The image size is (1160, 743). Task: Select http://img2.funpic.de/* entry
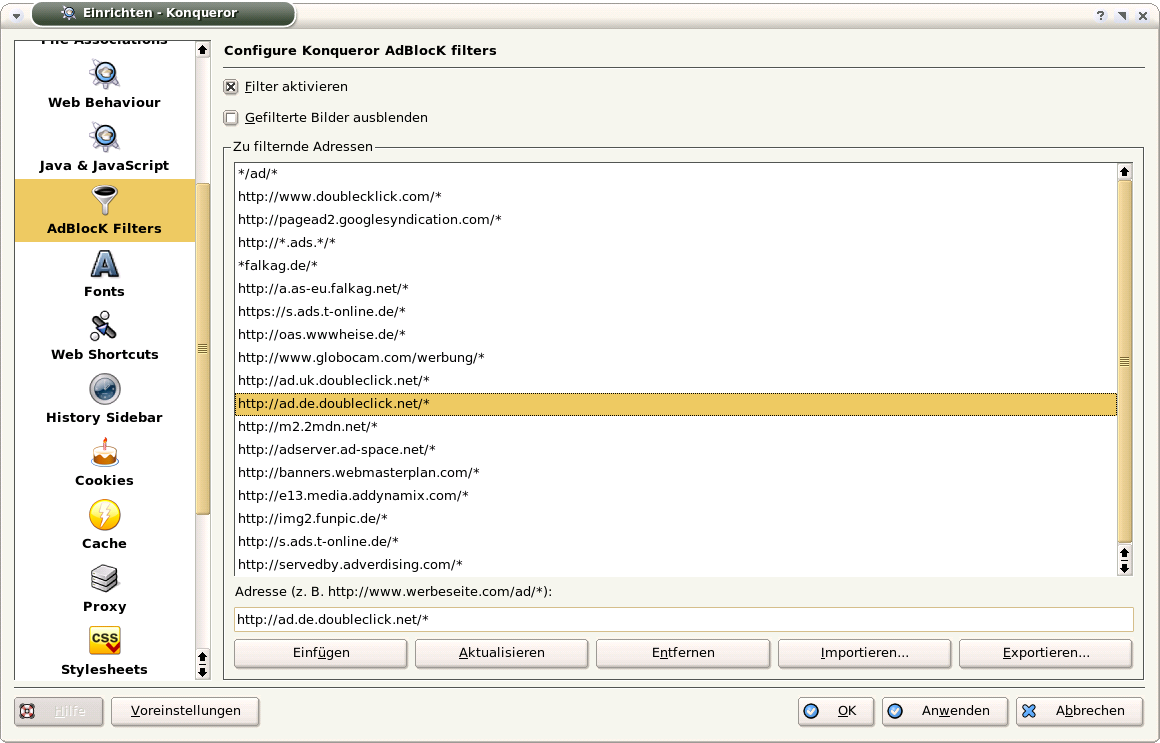pos(675,519)
